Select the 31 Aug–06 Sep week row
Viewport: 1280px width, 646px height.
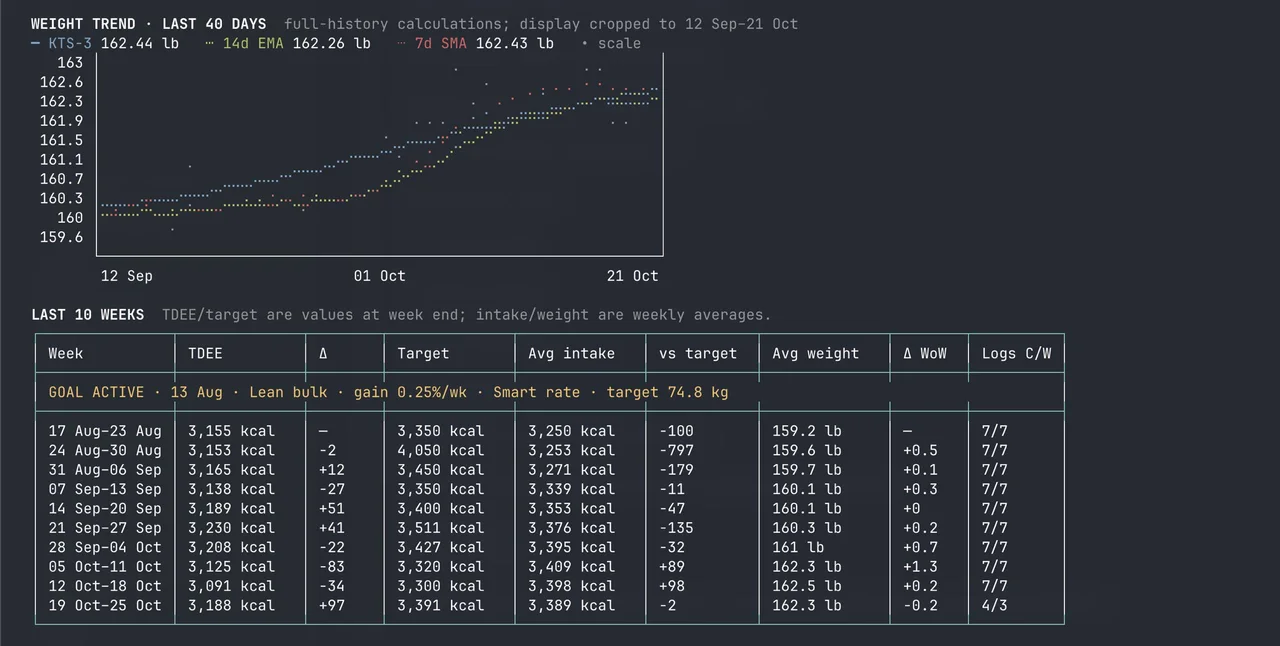point(550,470)
